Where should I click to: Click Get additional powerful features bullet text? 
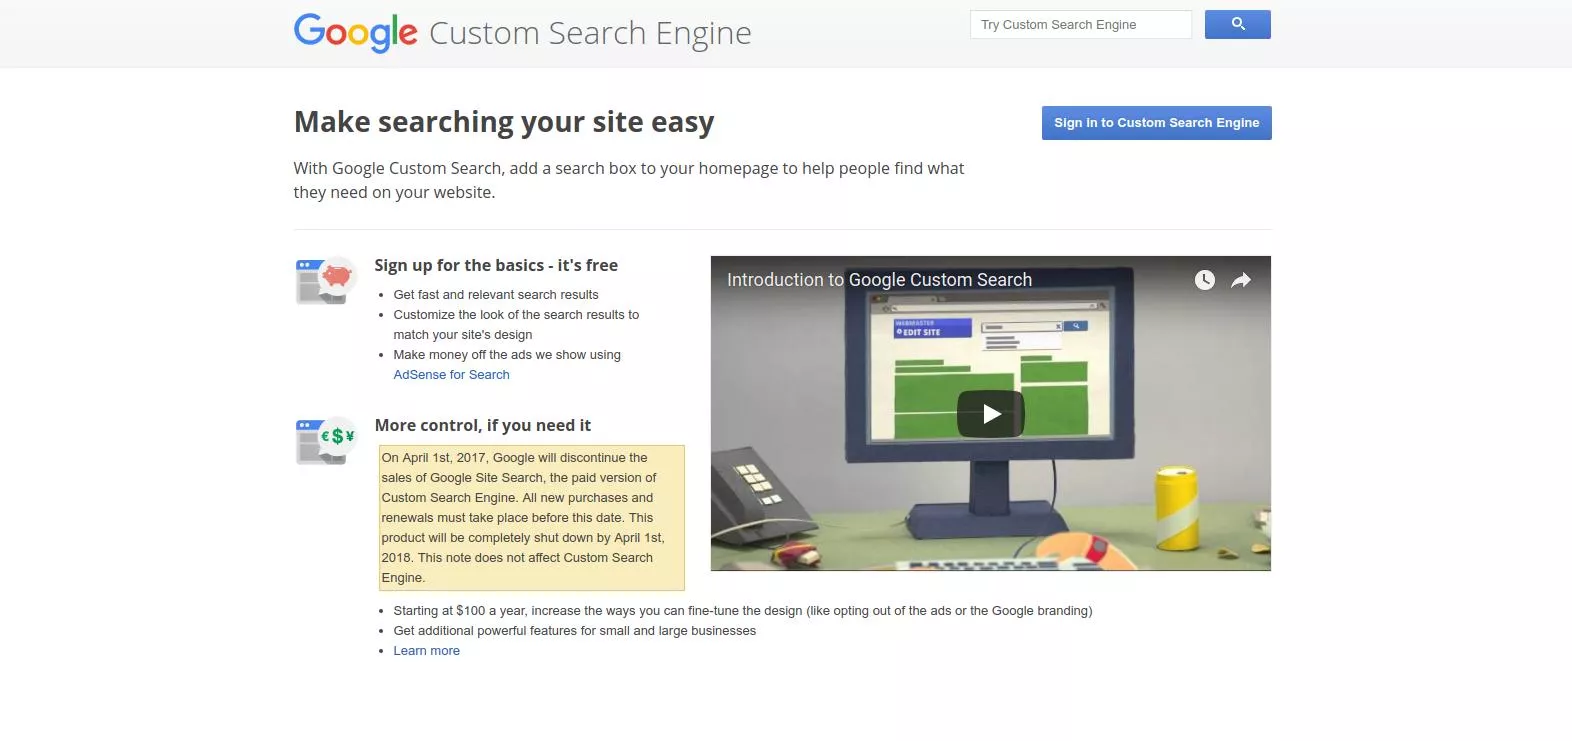[x=575, y=631]
